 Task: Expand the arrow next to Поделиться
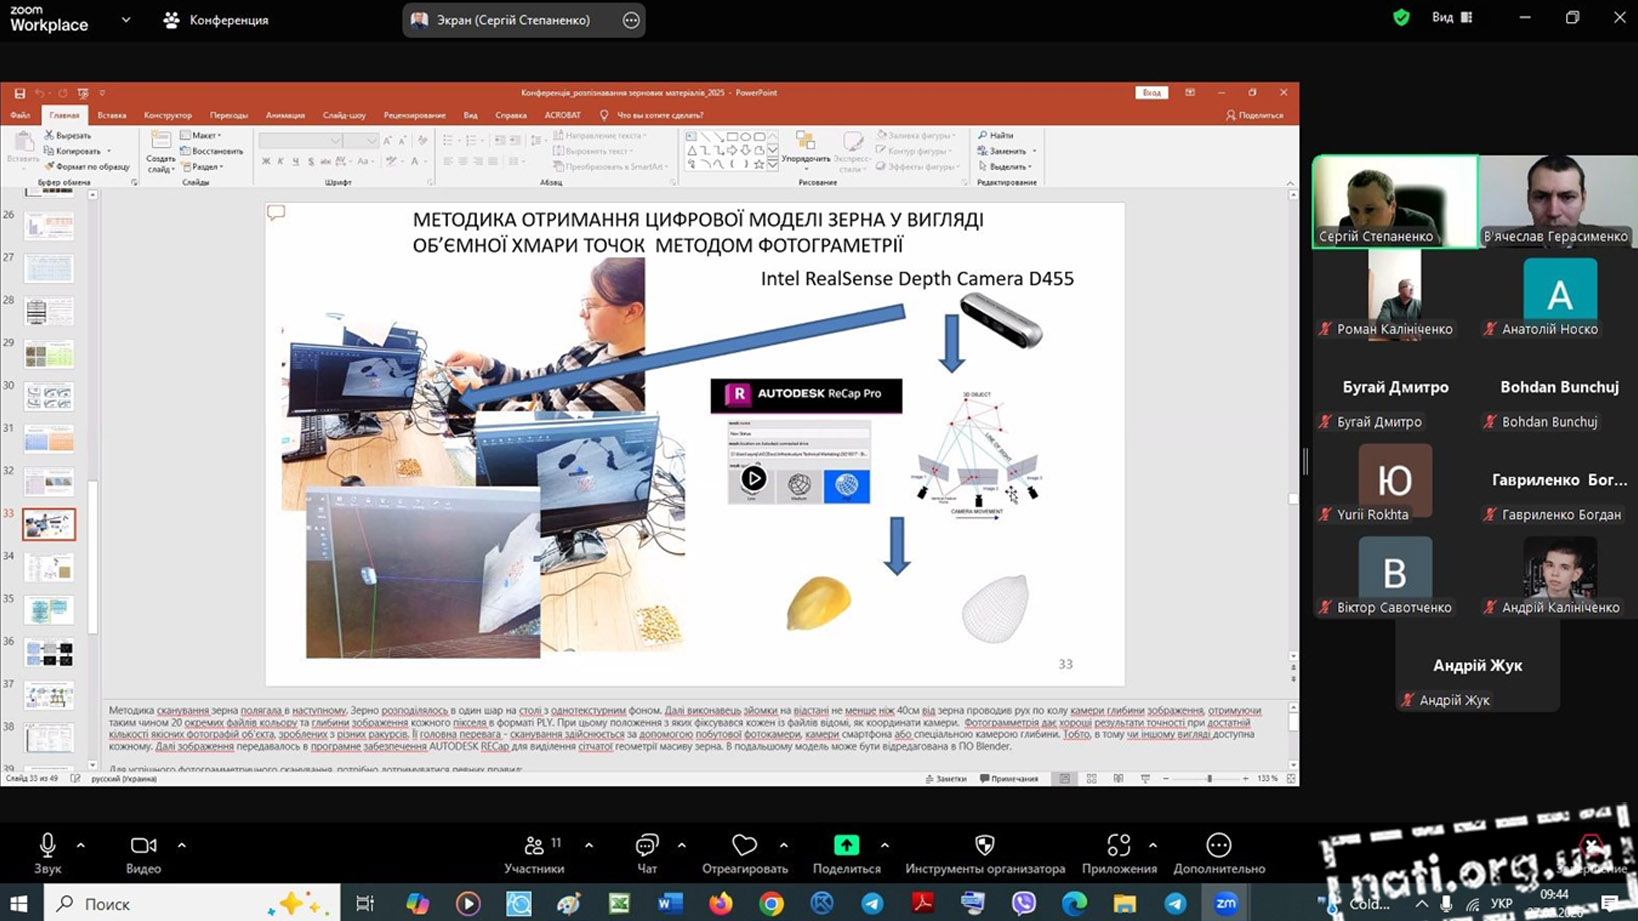[x=885, y=846]
